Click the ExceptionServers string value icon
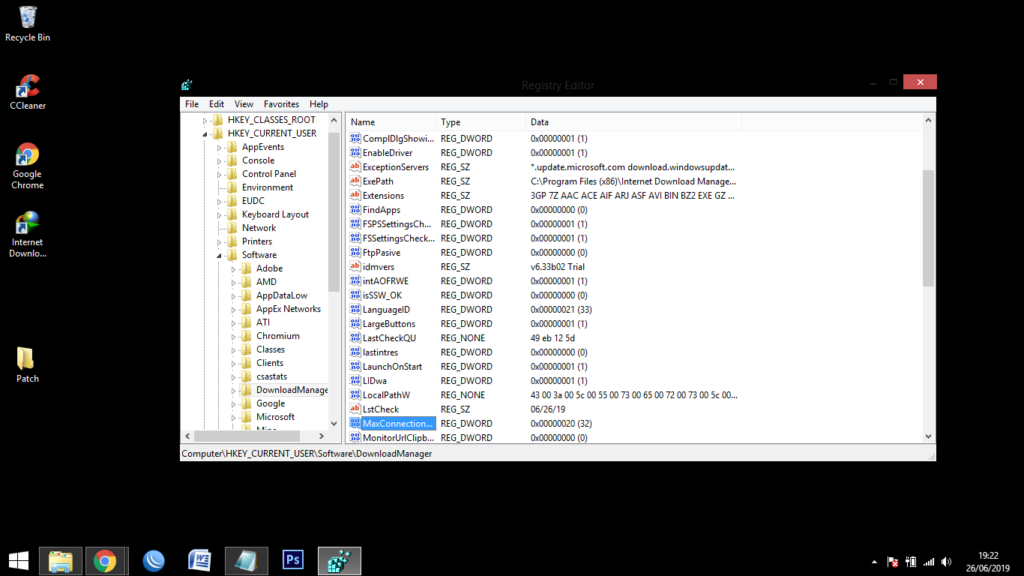1024x576 pixels. (x=355, y=167)
